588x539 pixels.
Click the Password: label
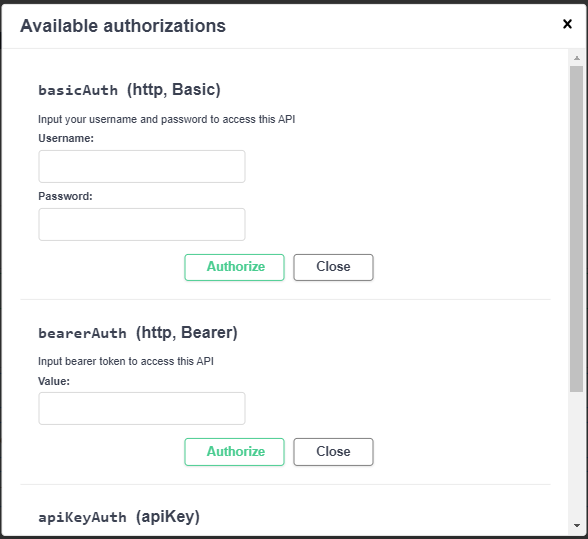(65, 196)
